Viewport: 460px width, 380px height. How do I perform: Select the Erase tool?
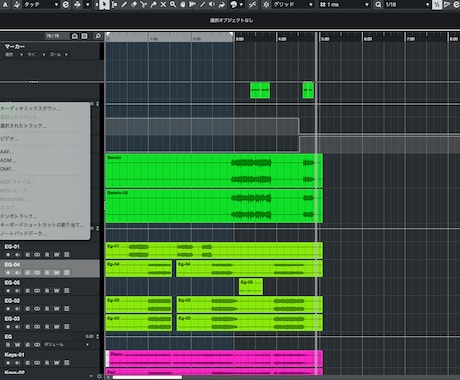[134, 5]
